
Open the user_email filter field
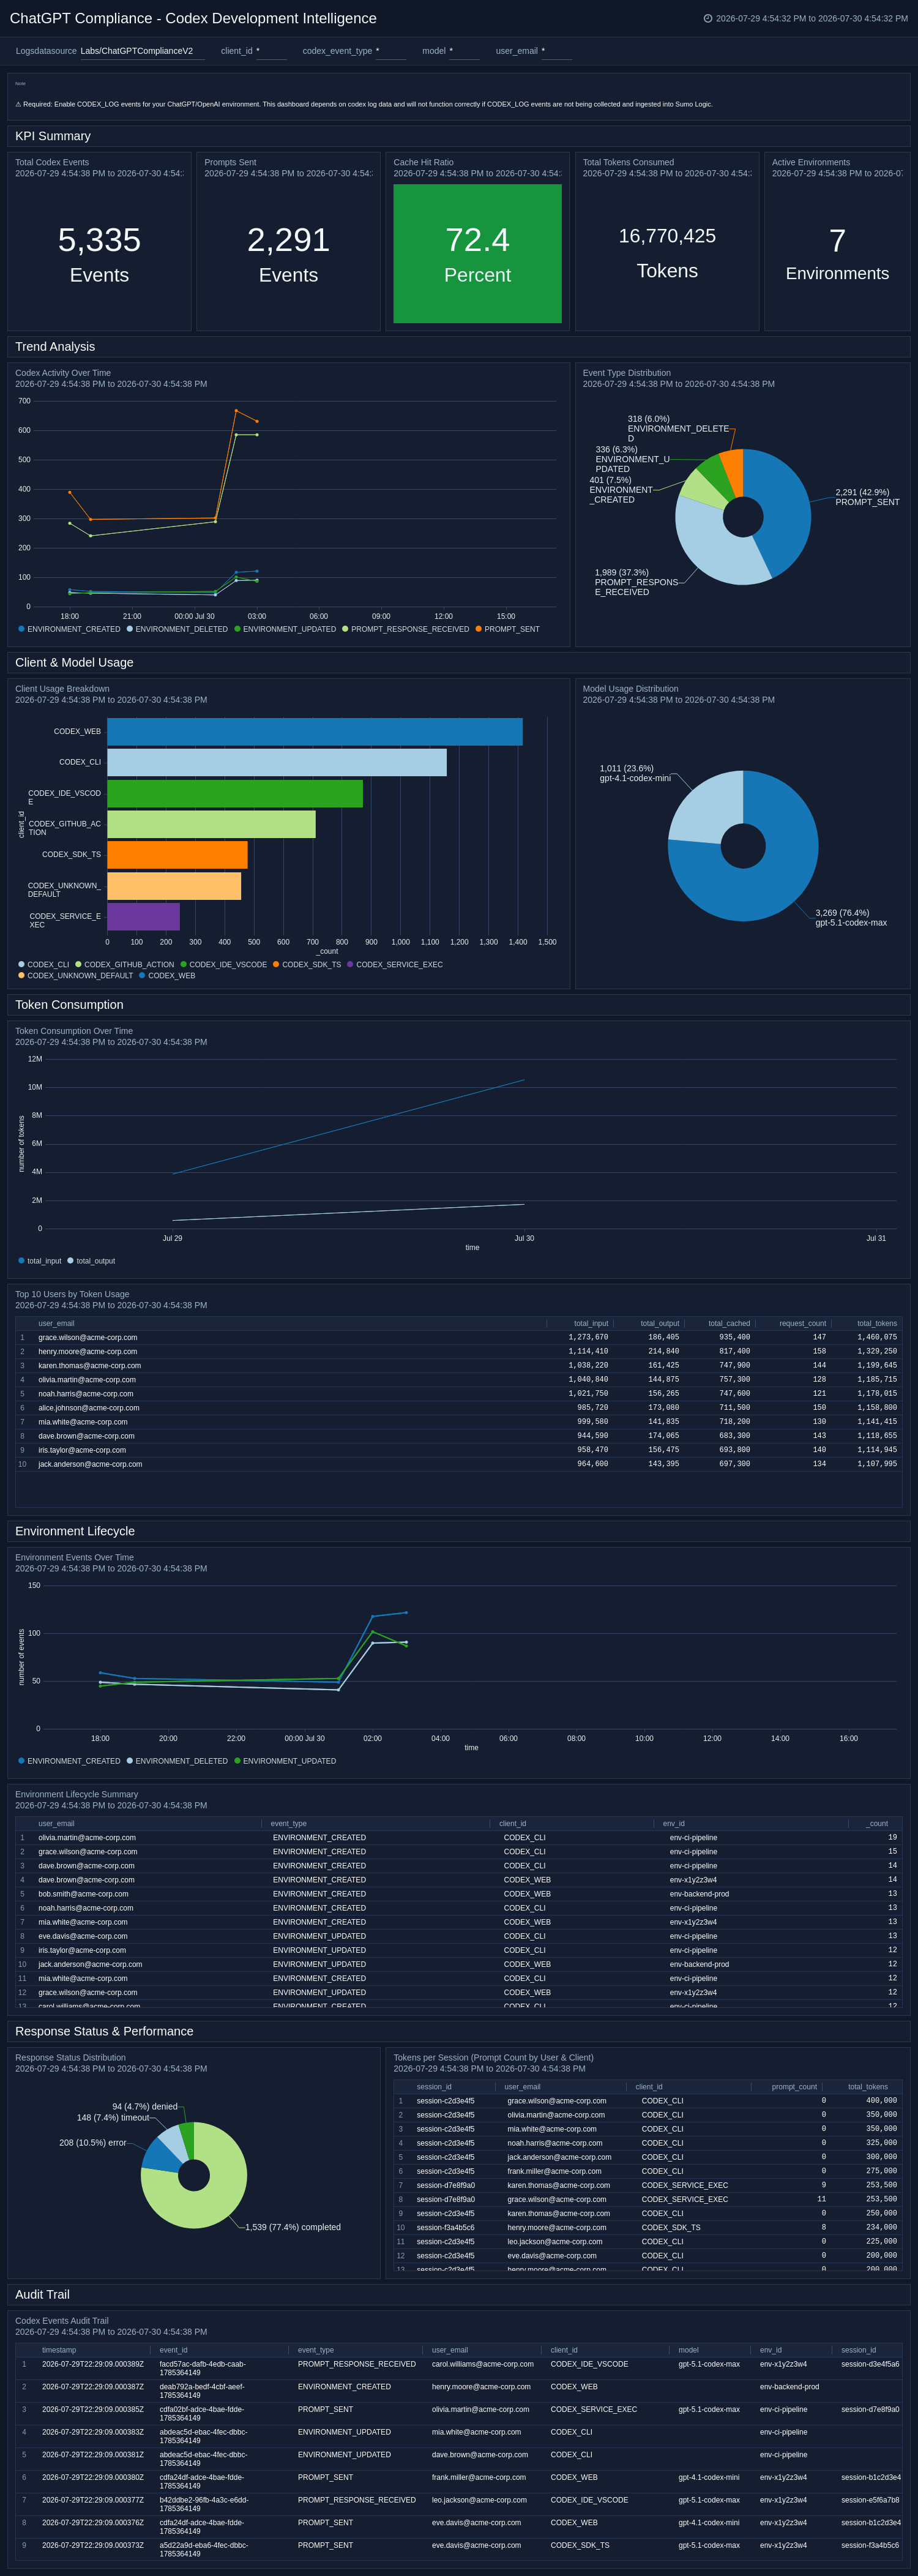(556, 51)
